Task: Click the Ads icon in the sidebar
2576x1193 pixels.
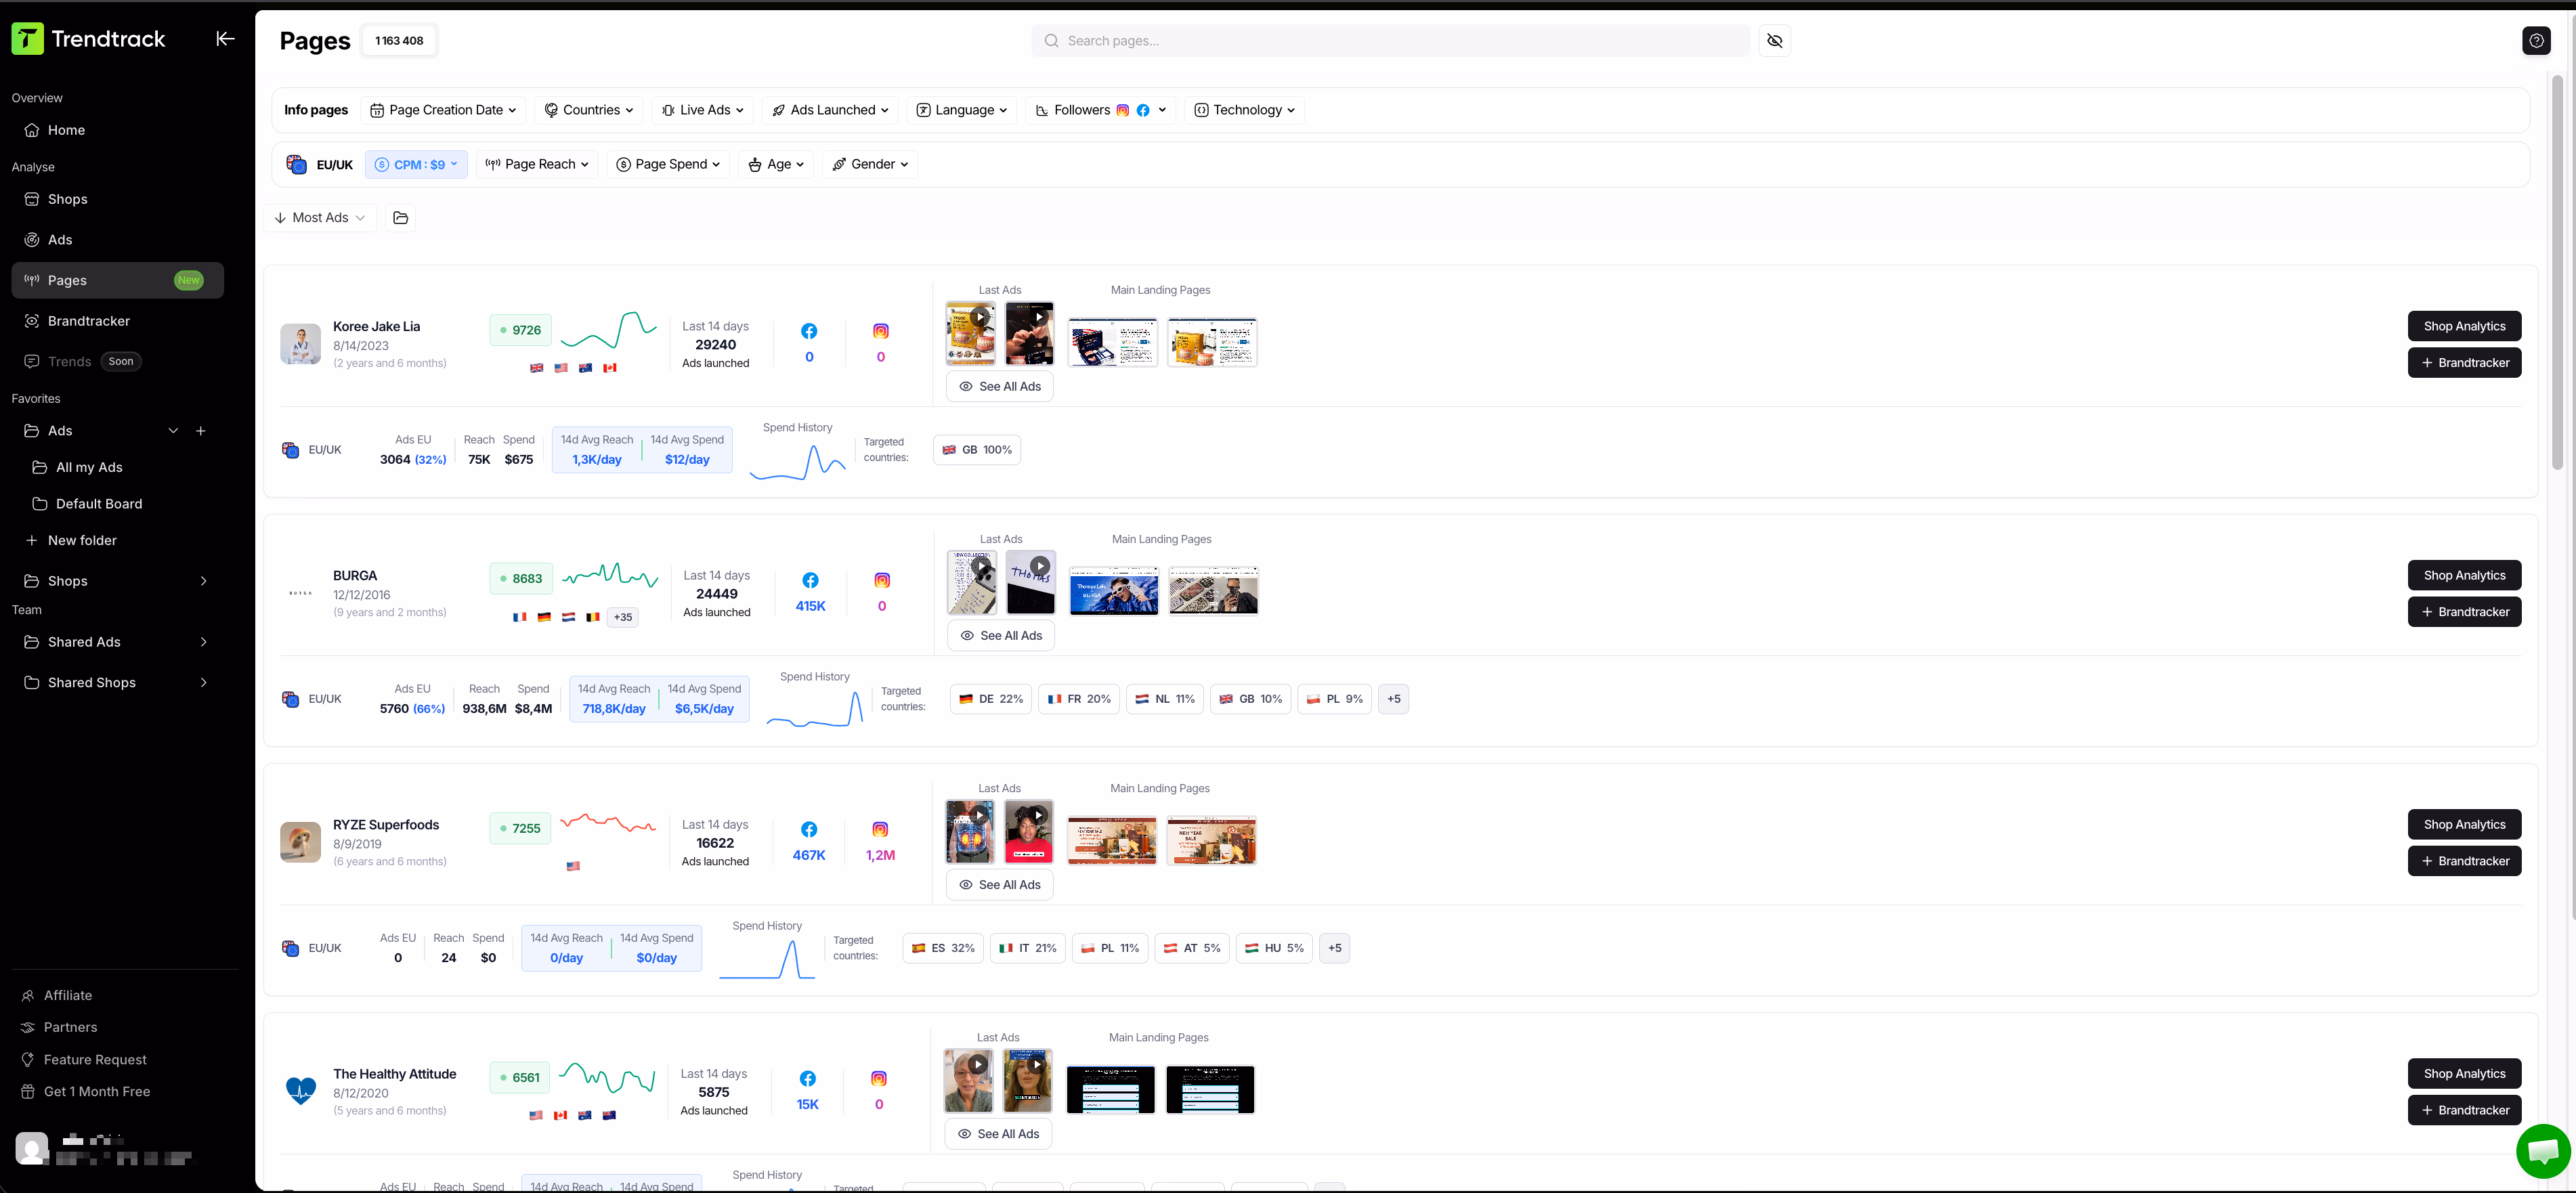Action: [31, 239]
